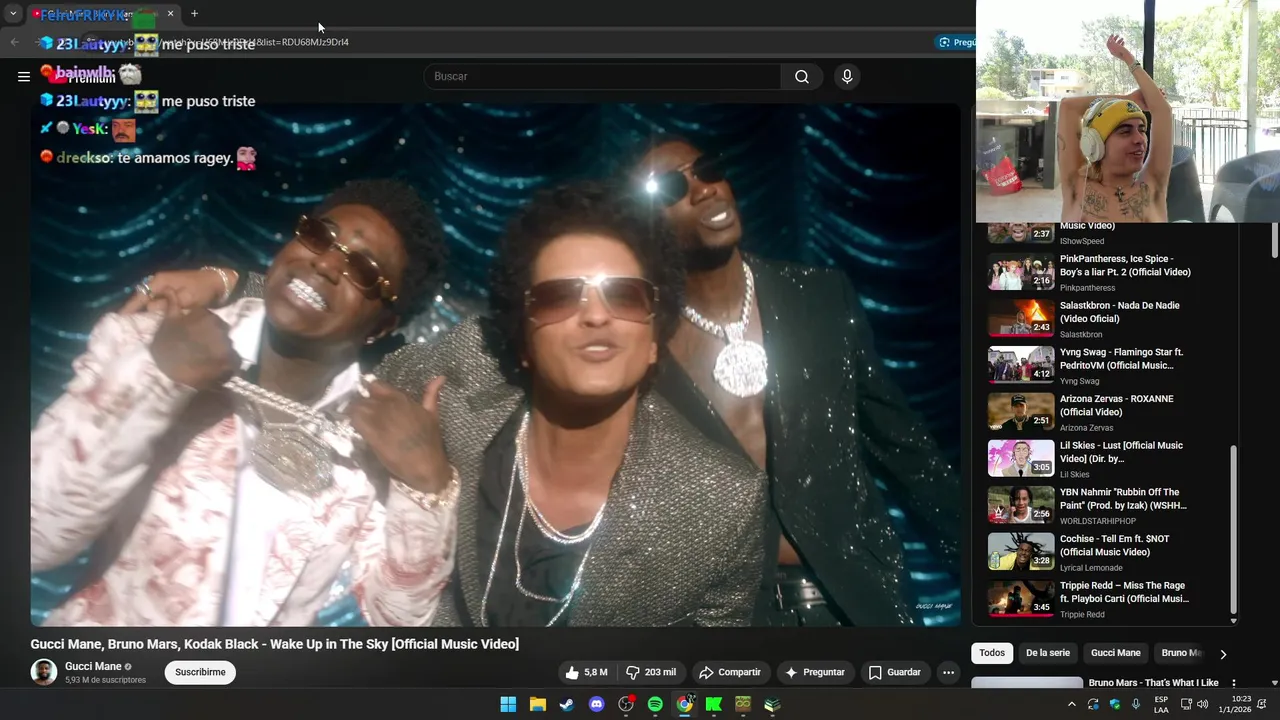1280x720 pixels.
Task: Open YBN Nahmir Rubbin Off The Paint thumbnail
Action: [1021, 506]
